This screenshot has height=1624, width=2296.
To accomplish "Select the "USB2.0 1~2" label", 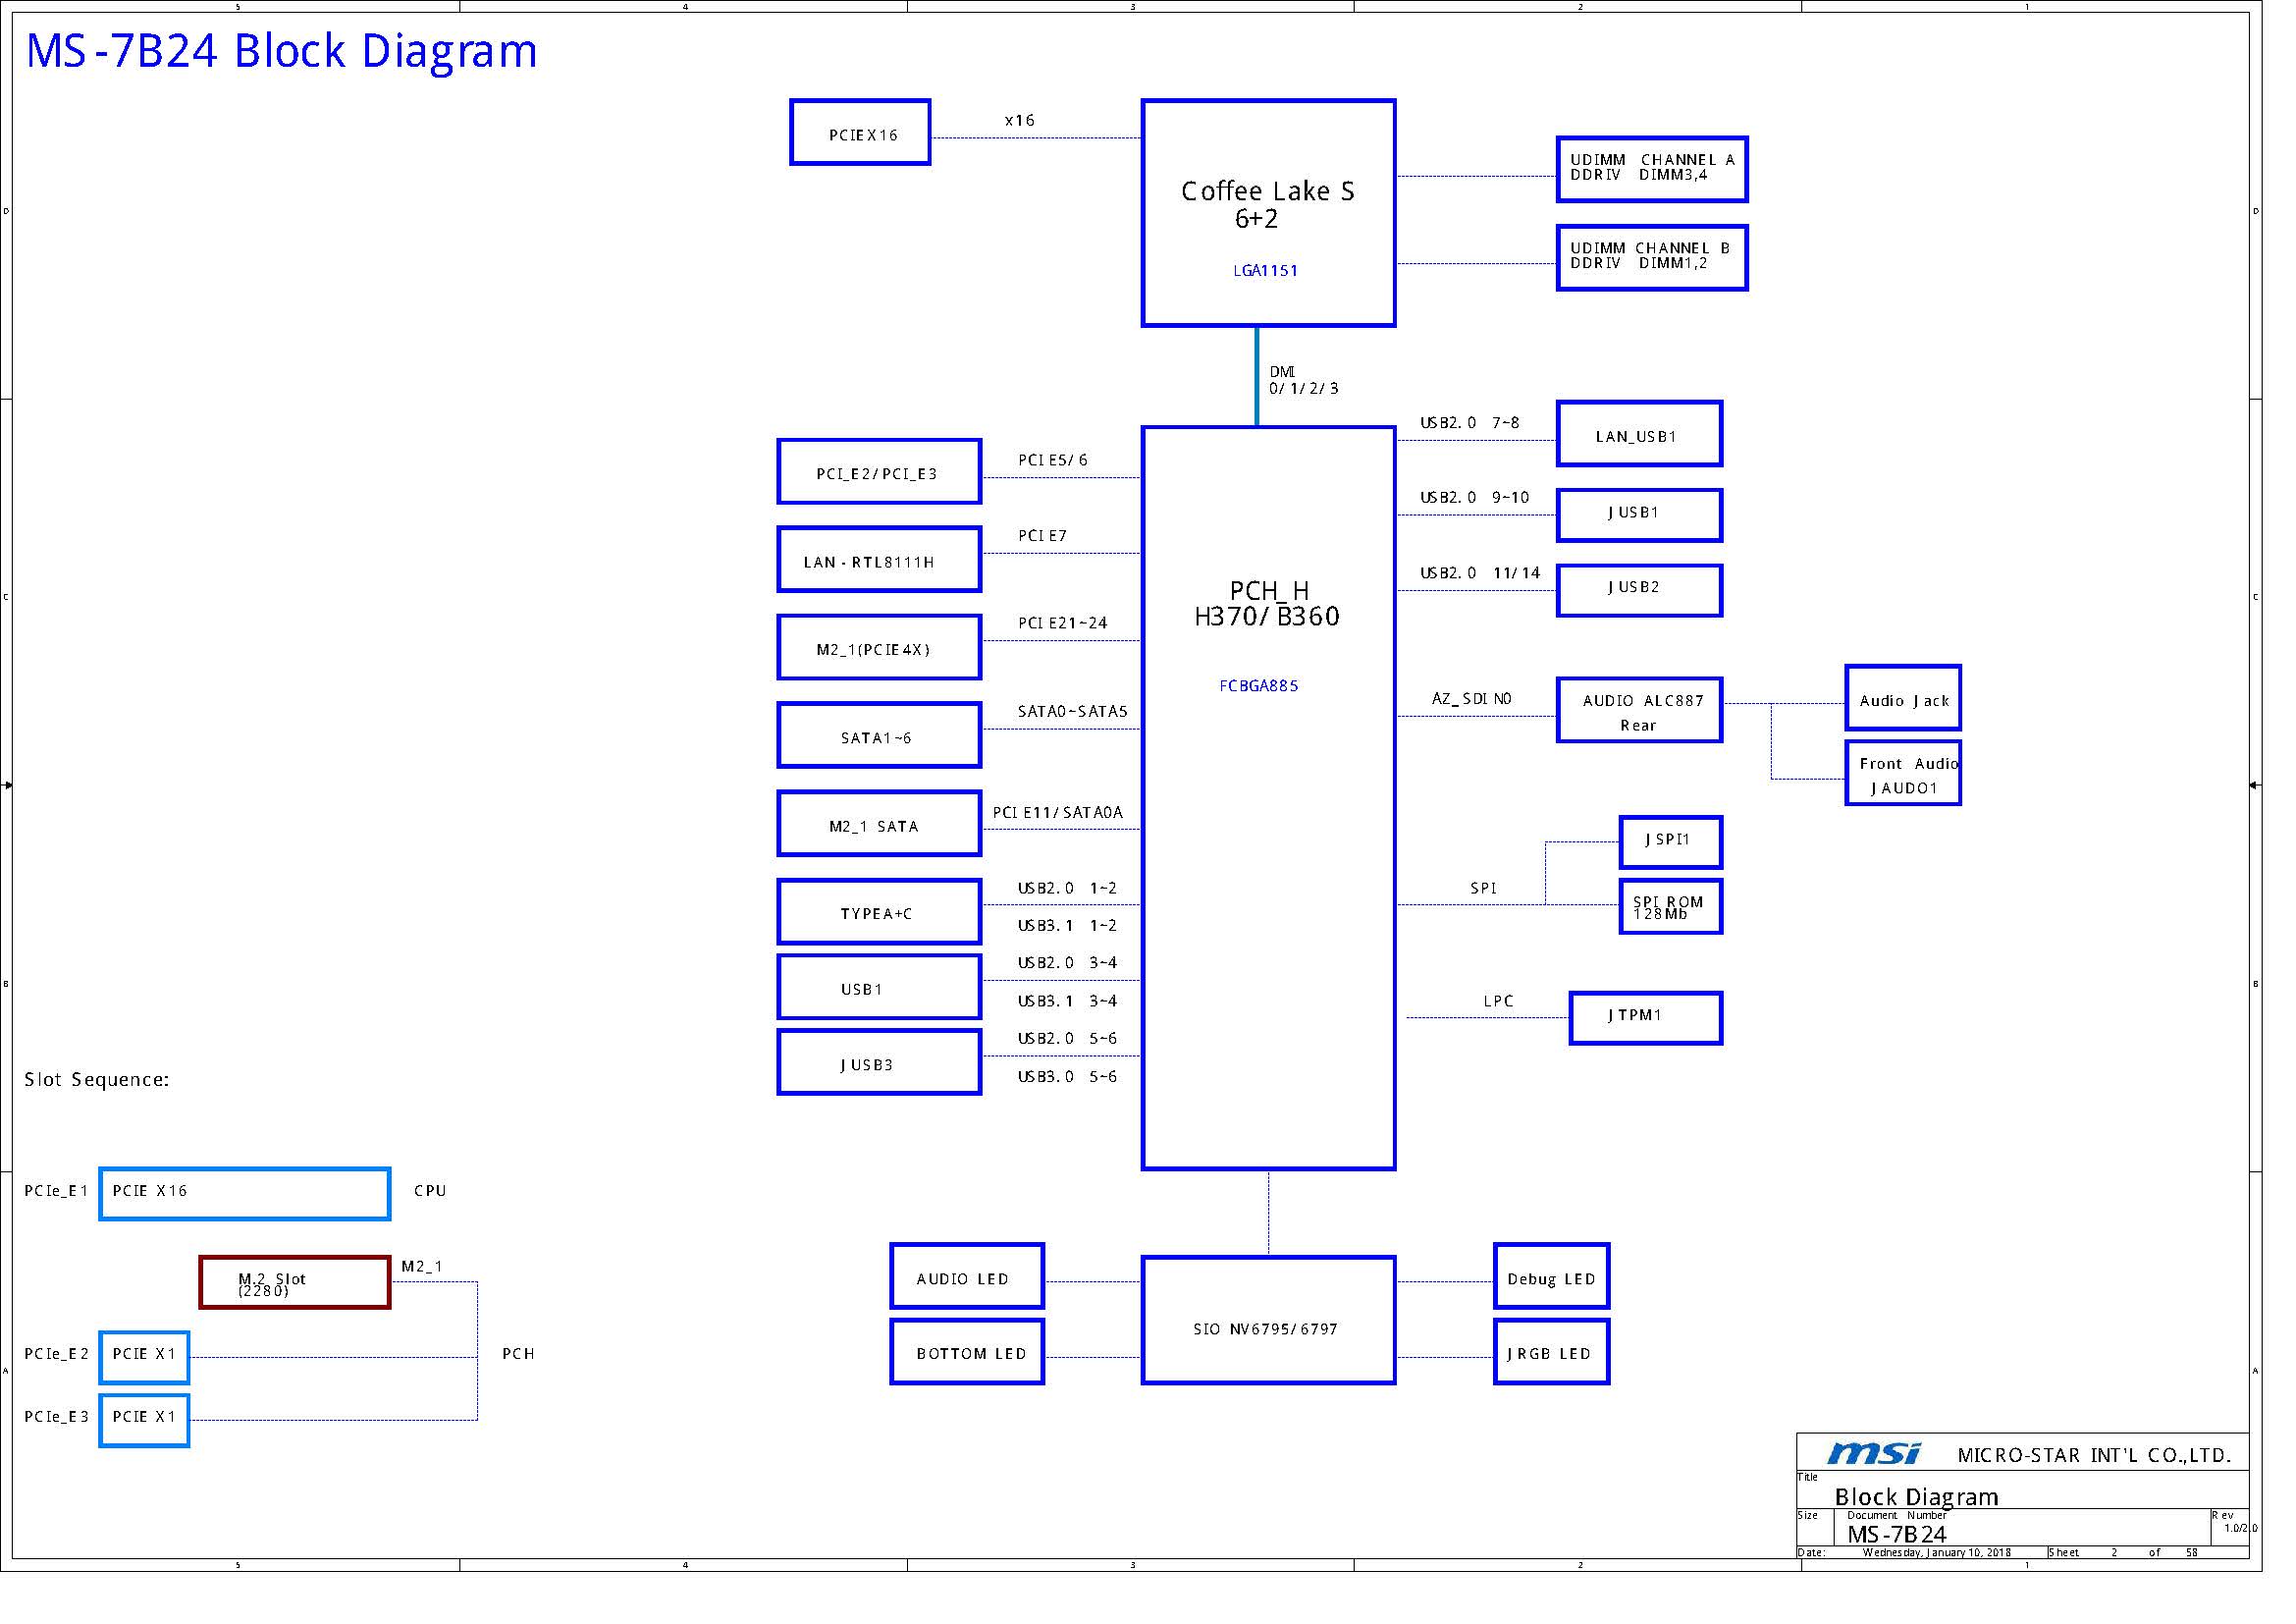I will pyautogui.click(x=1067, y=888).
